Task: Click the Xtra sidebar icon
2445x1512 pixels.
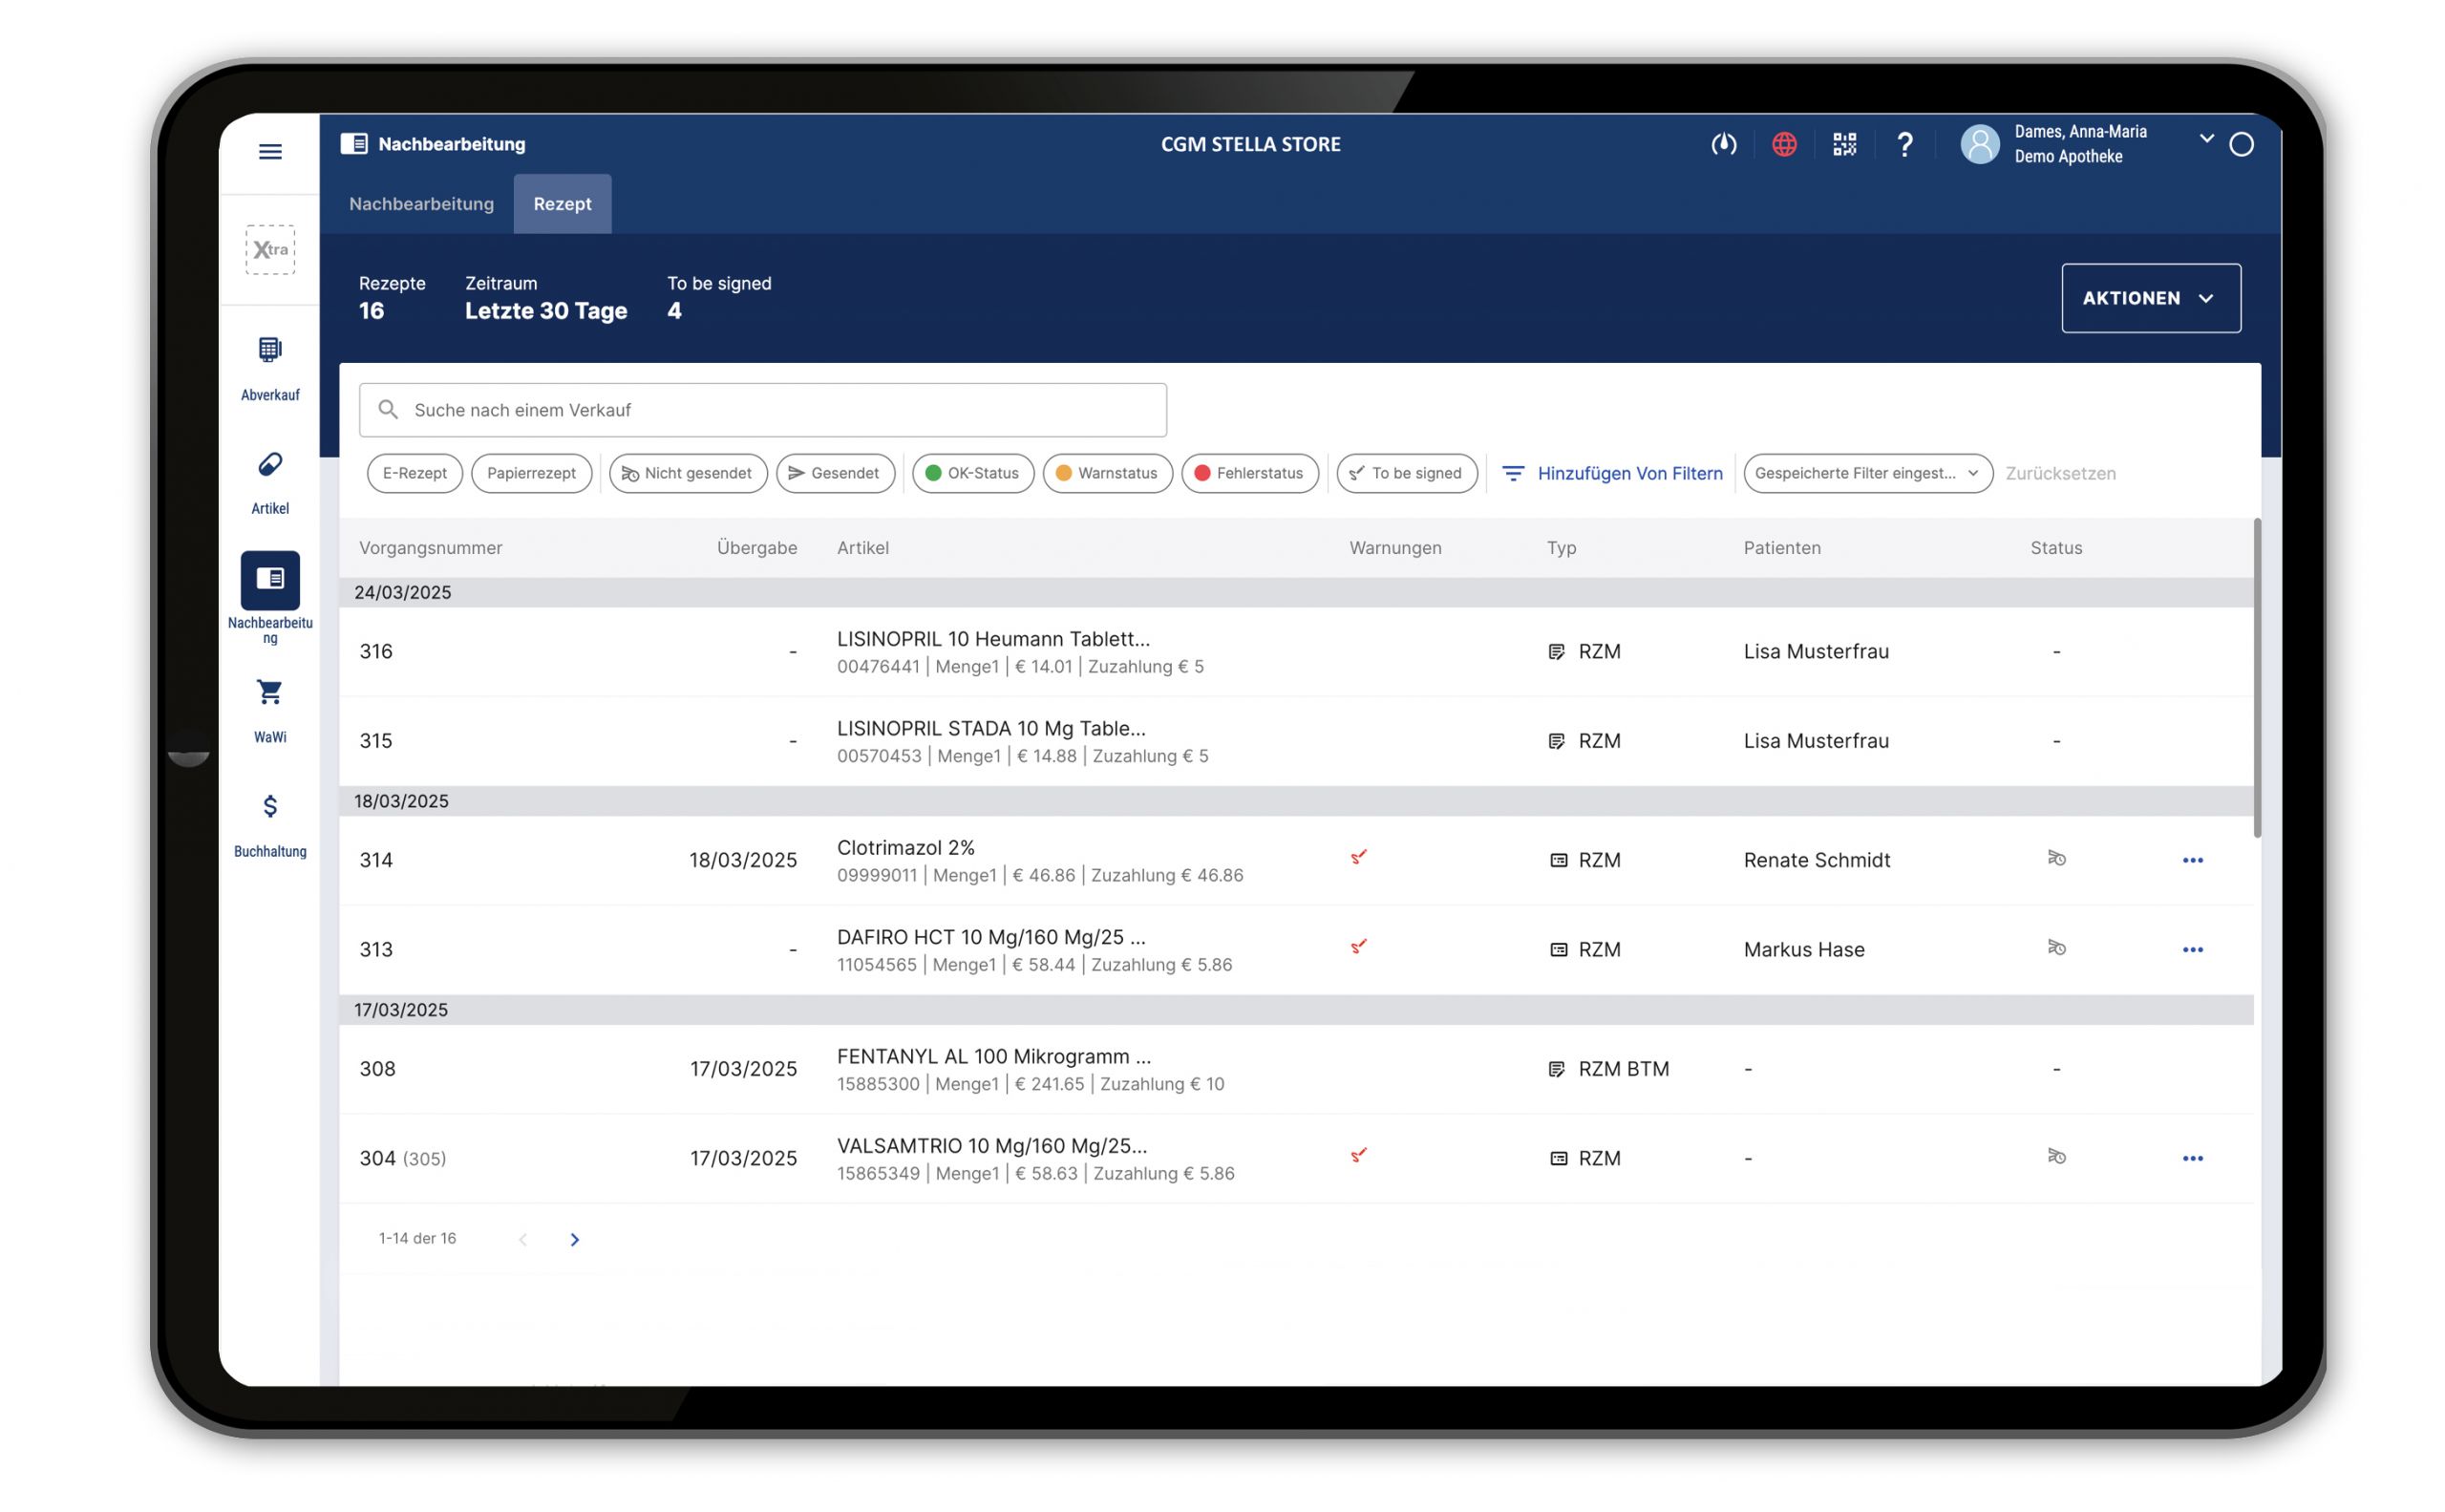Action: pyautogui.click(x=270, y=249)
